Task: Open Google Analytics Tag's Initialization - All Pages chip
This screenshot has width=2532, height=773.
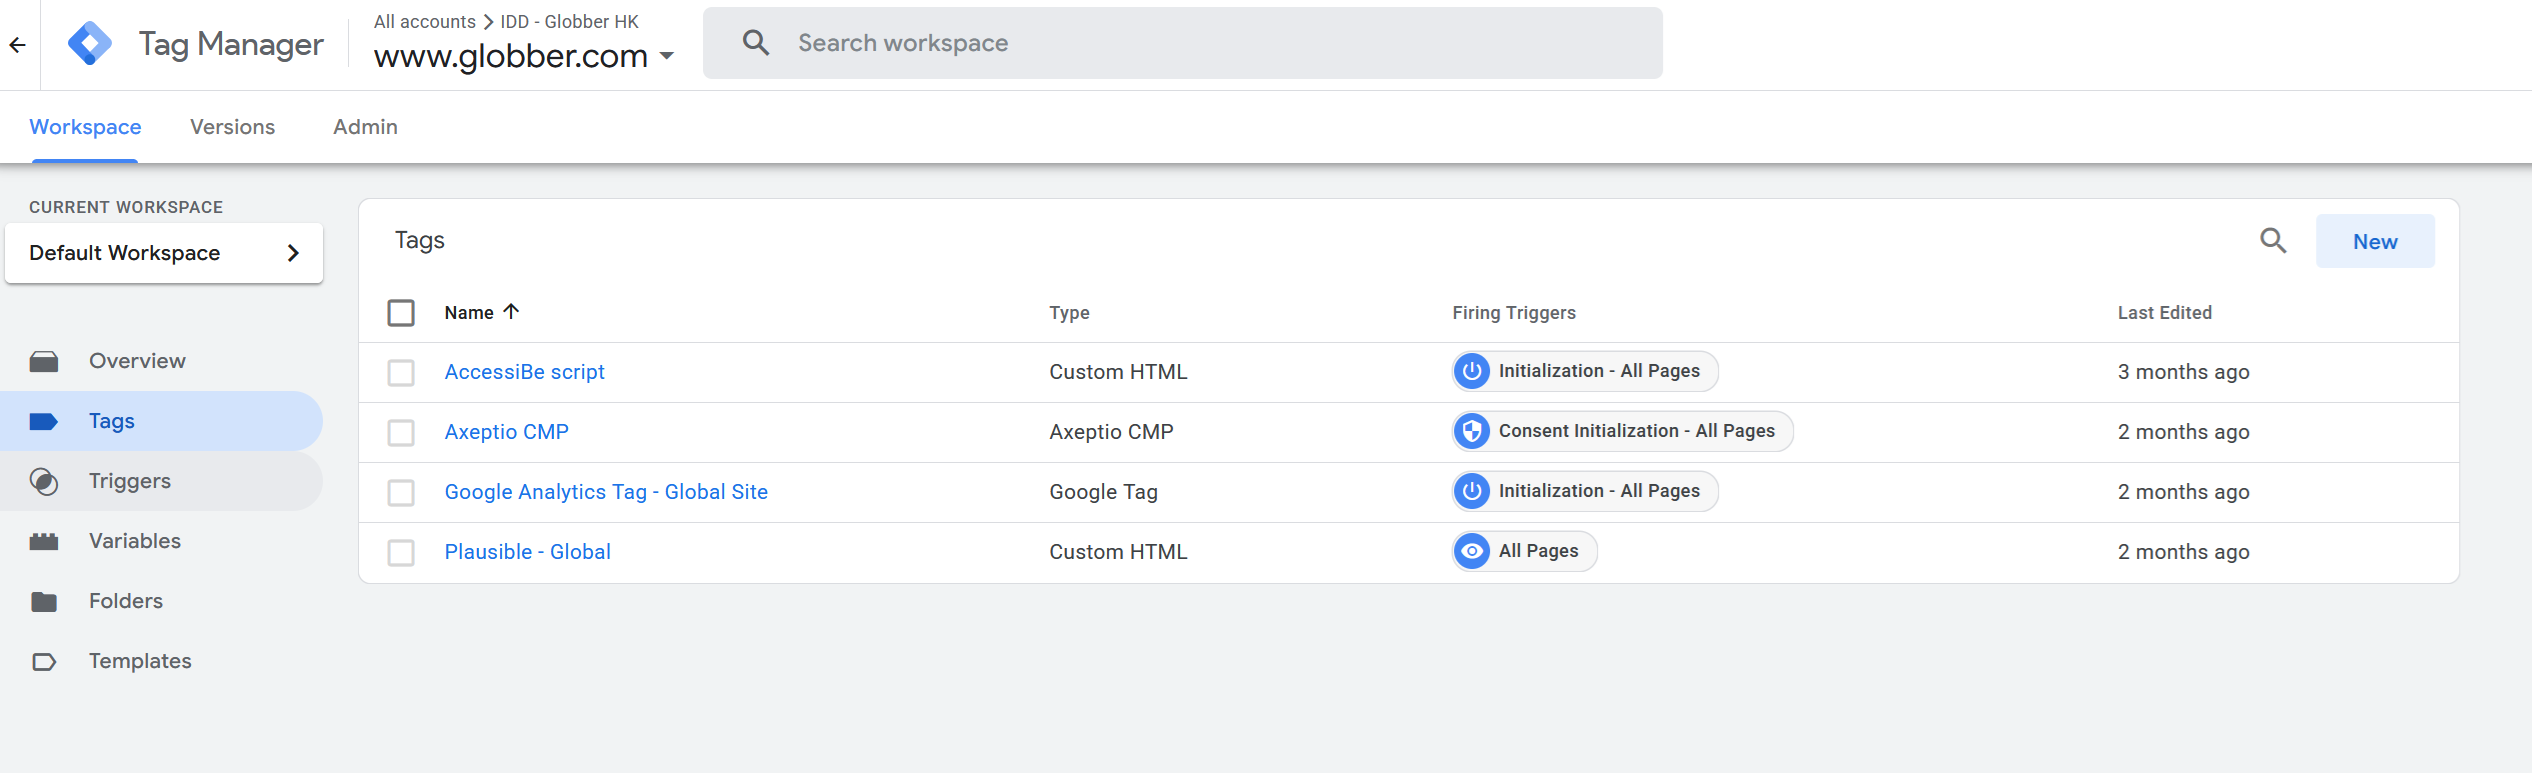Action: point(1585,491)
